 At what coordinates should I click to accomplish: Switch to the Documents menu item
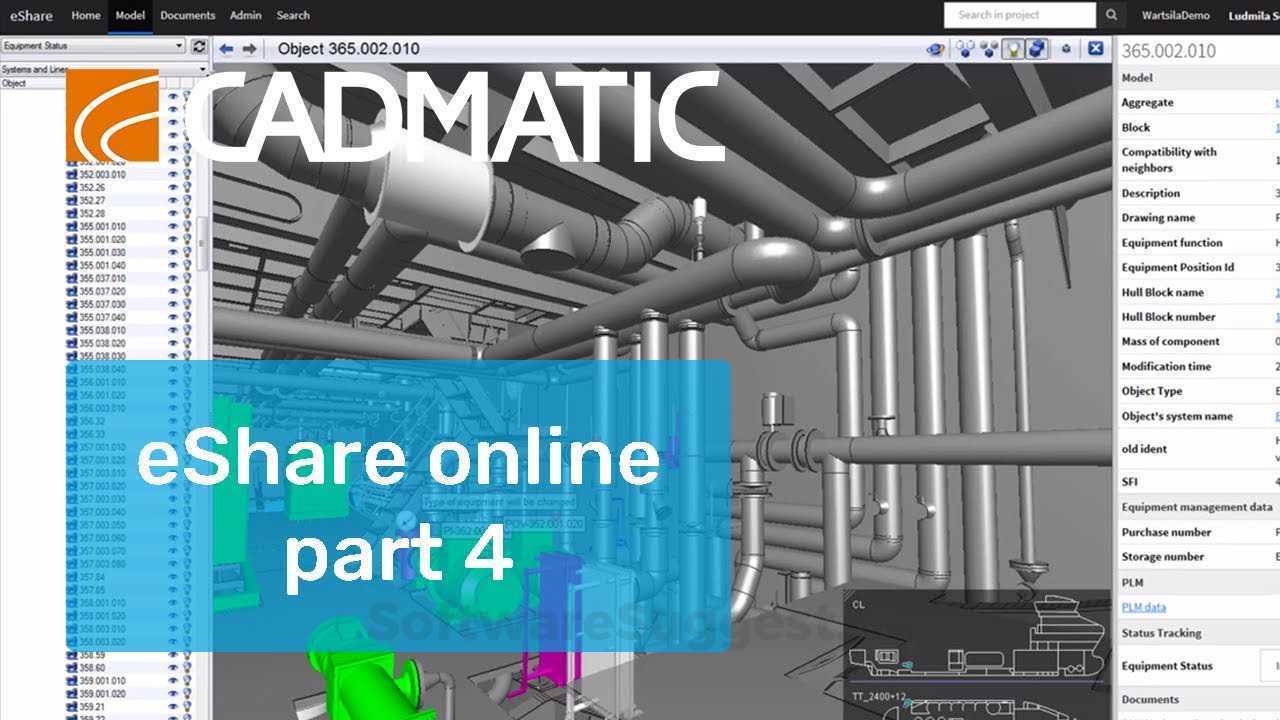click(187, 15)
